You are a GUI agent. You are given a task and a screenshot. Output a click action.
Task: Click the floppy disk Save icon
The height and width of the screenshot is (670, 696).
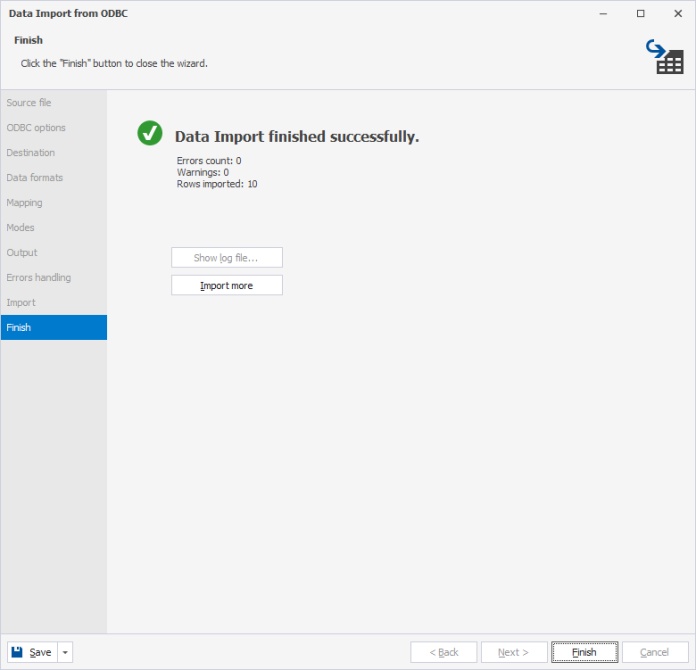(x=18, y=652)
